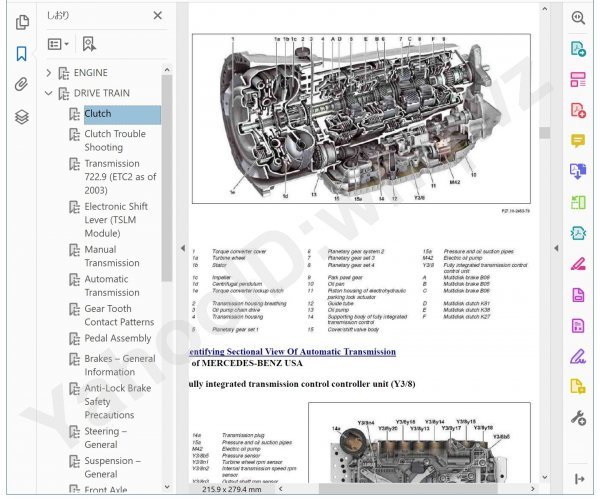Viewport: 600px width, 499px height.
Task: Click the find current bookmark icon
Action: (89, 44)
